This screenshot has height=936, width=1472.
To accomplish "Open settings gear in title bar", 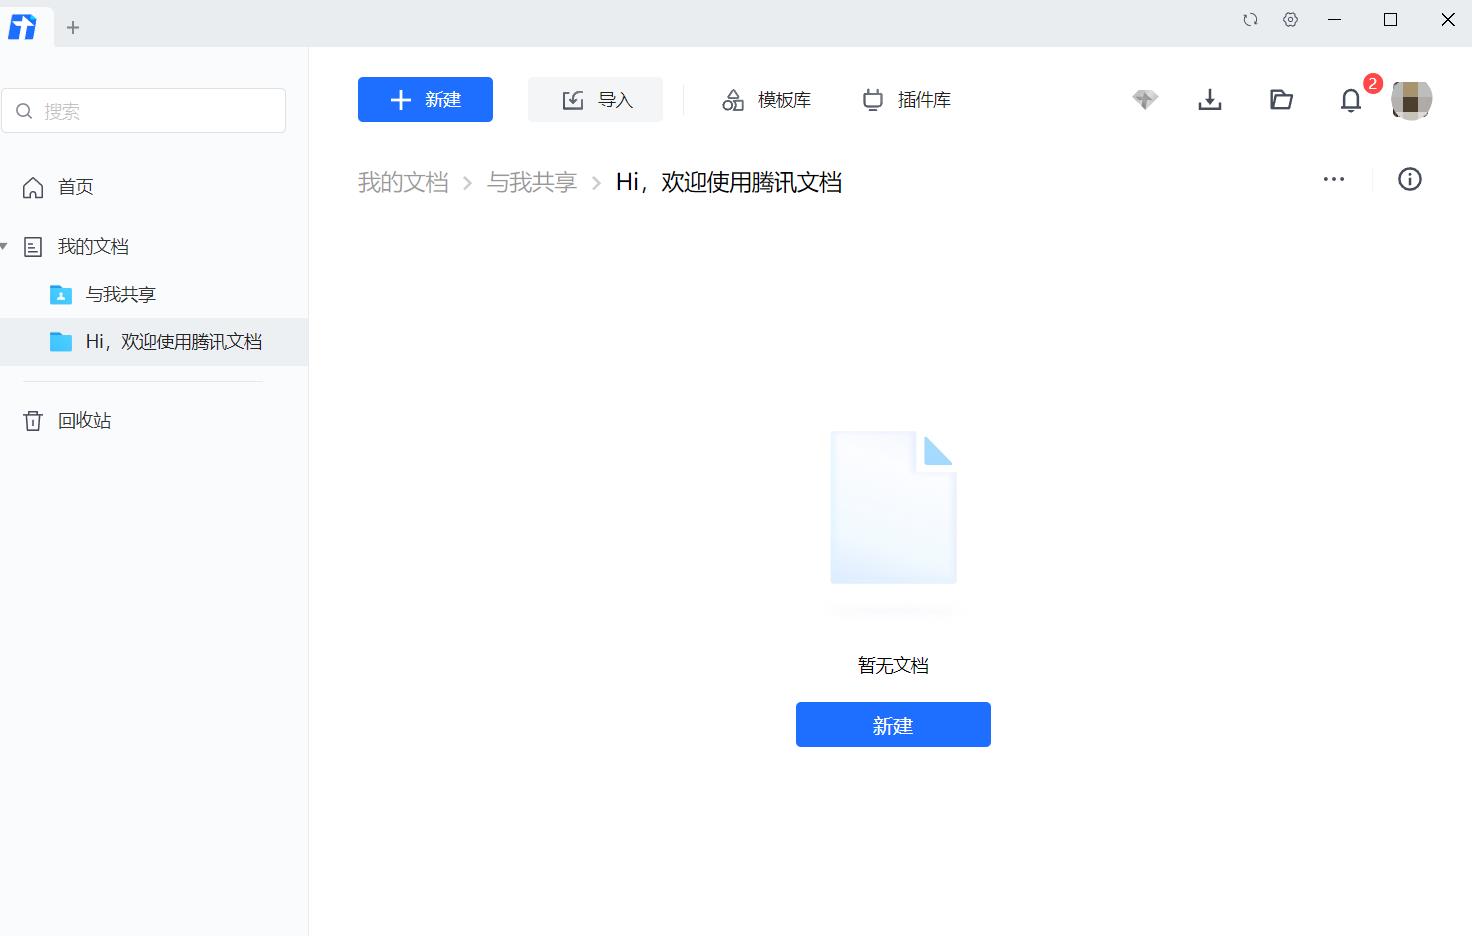I will [x=1291, y=20].
